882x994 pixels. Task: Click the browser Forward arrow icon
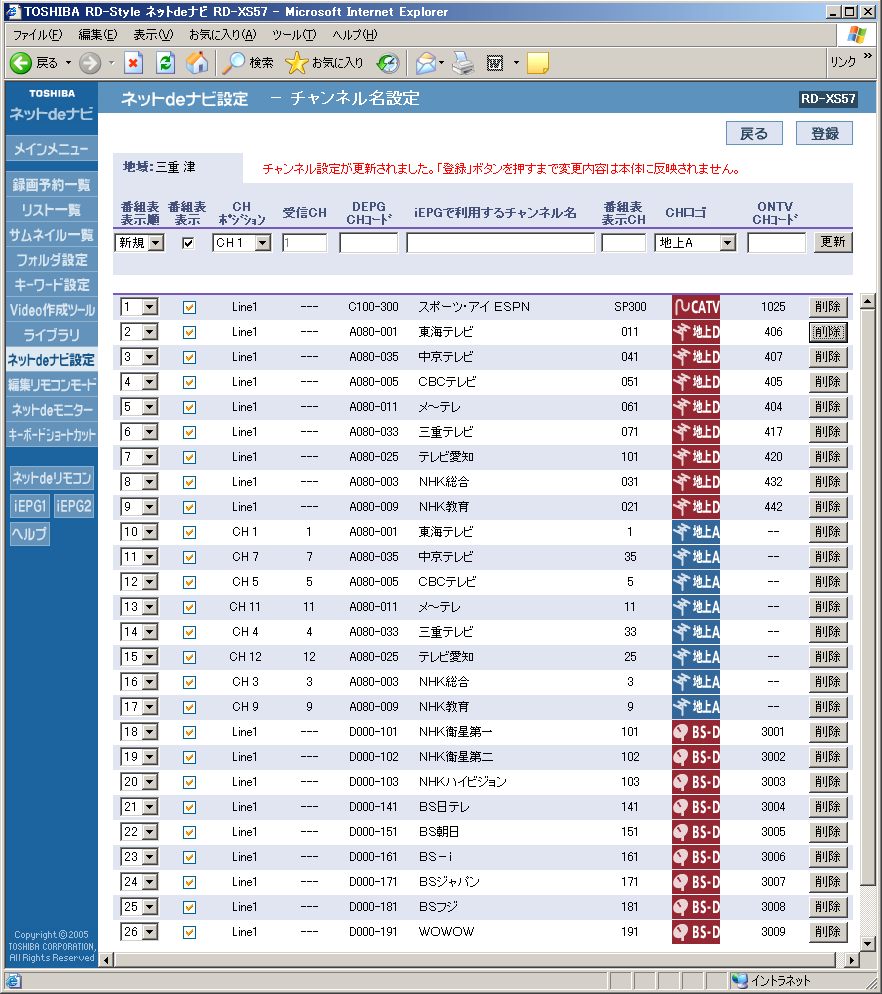pyautogui.click(x=89, y=63)
